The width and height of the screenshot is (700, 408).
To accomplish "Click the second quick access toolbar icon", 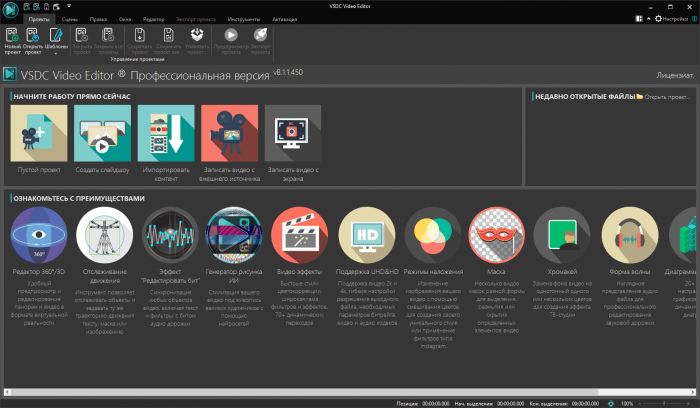I will coord(36,6).
